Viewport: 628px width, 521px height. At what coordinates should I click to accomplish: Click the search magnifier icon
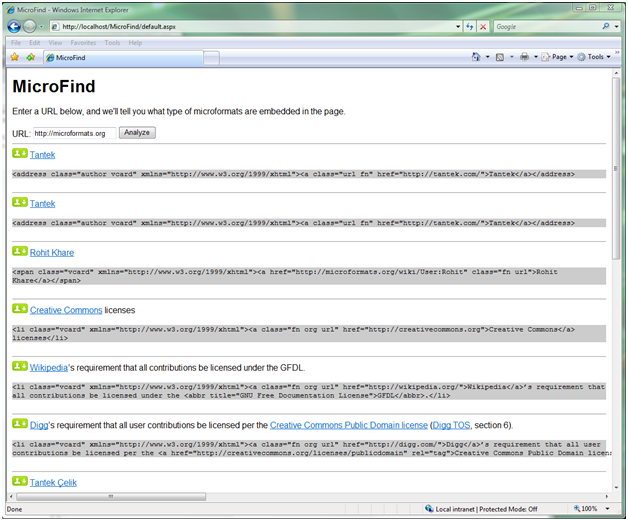tap(606, 26)
